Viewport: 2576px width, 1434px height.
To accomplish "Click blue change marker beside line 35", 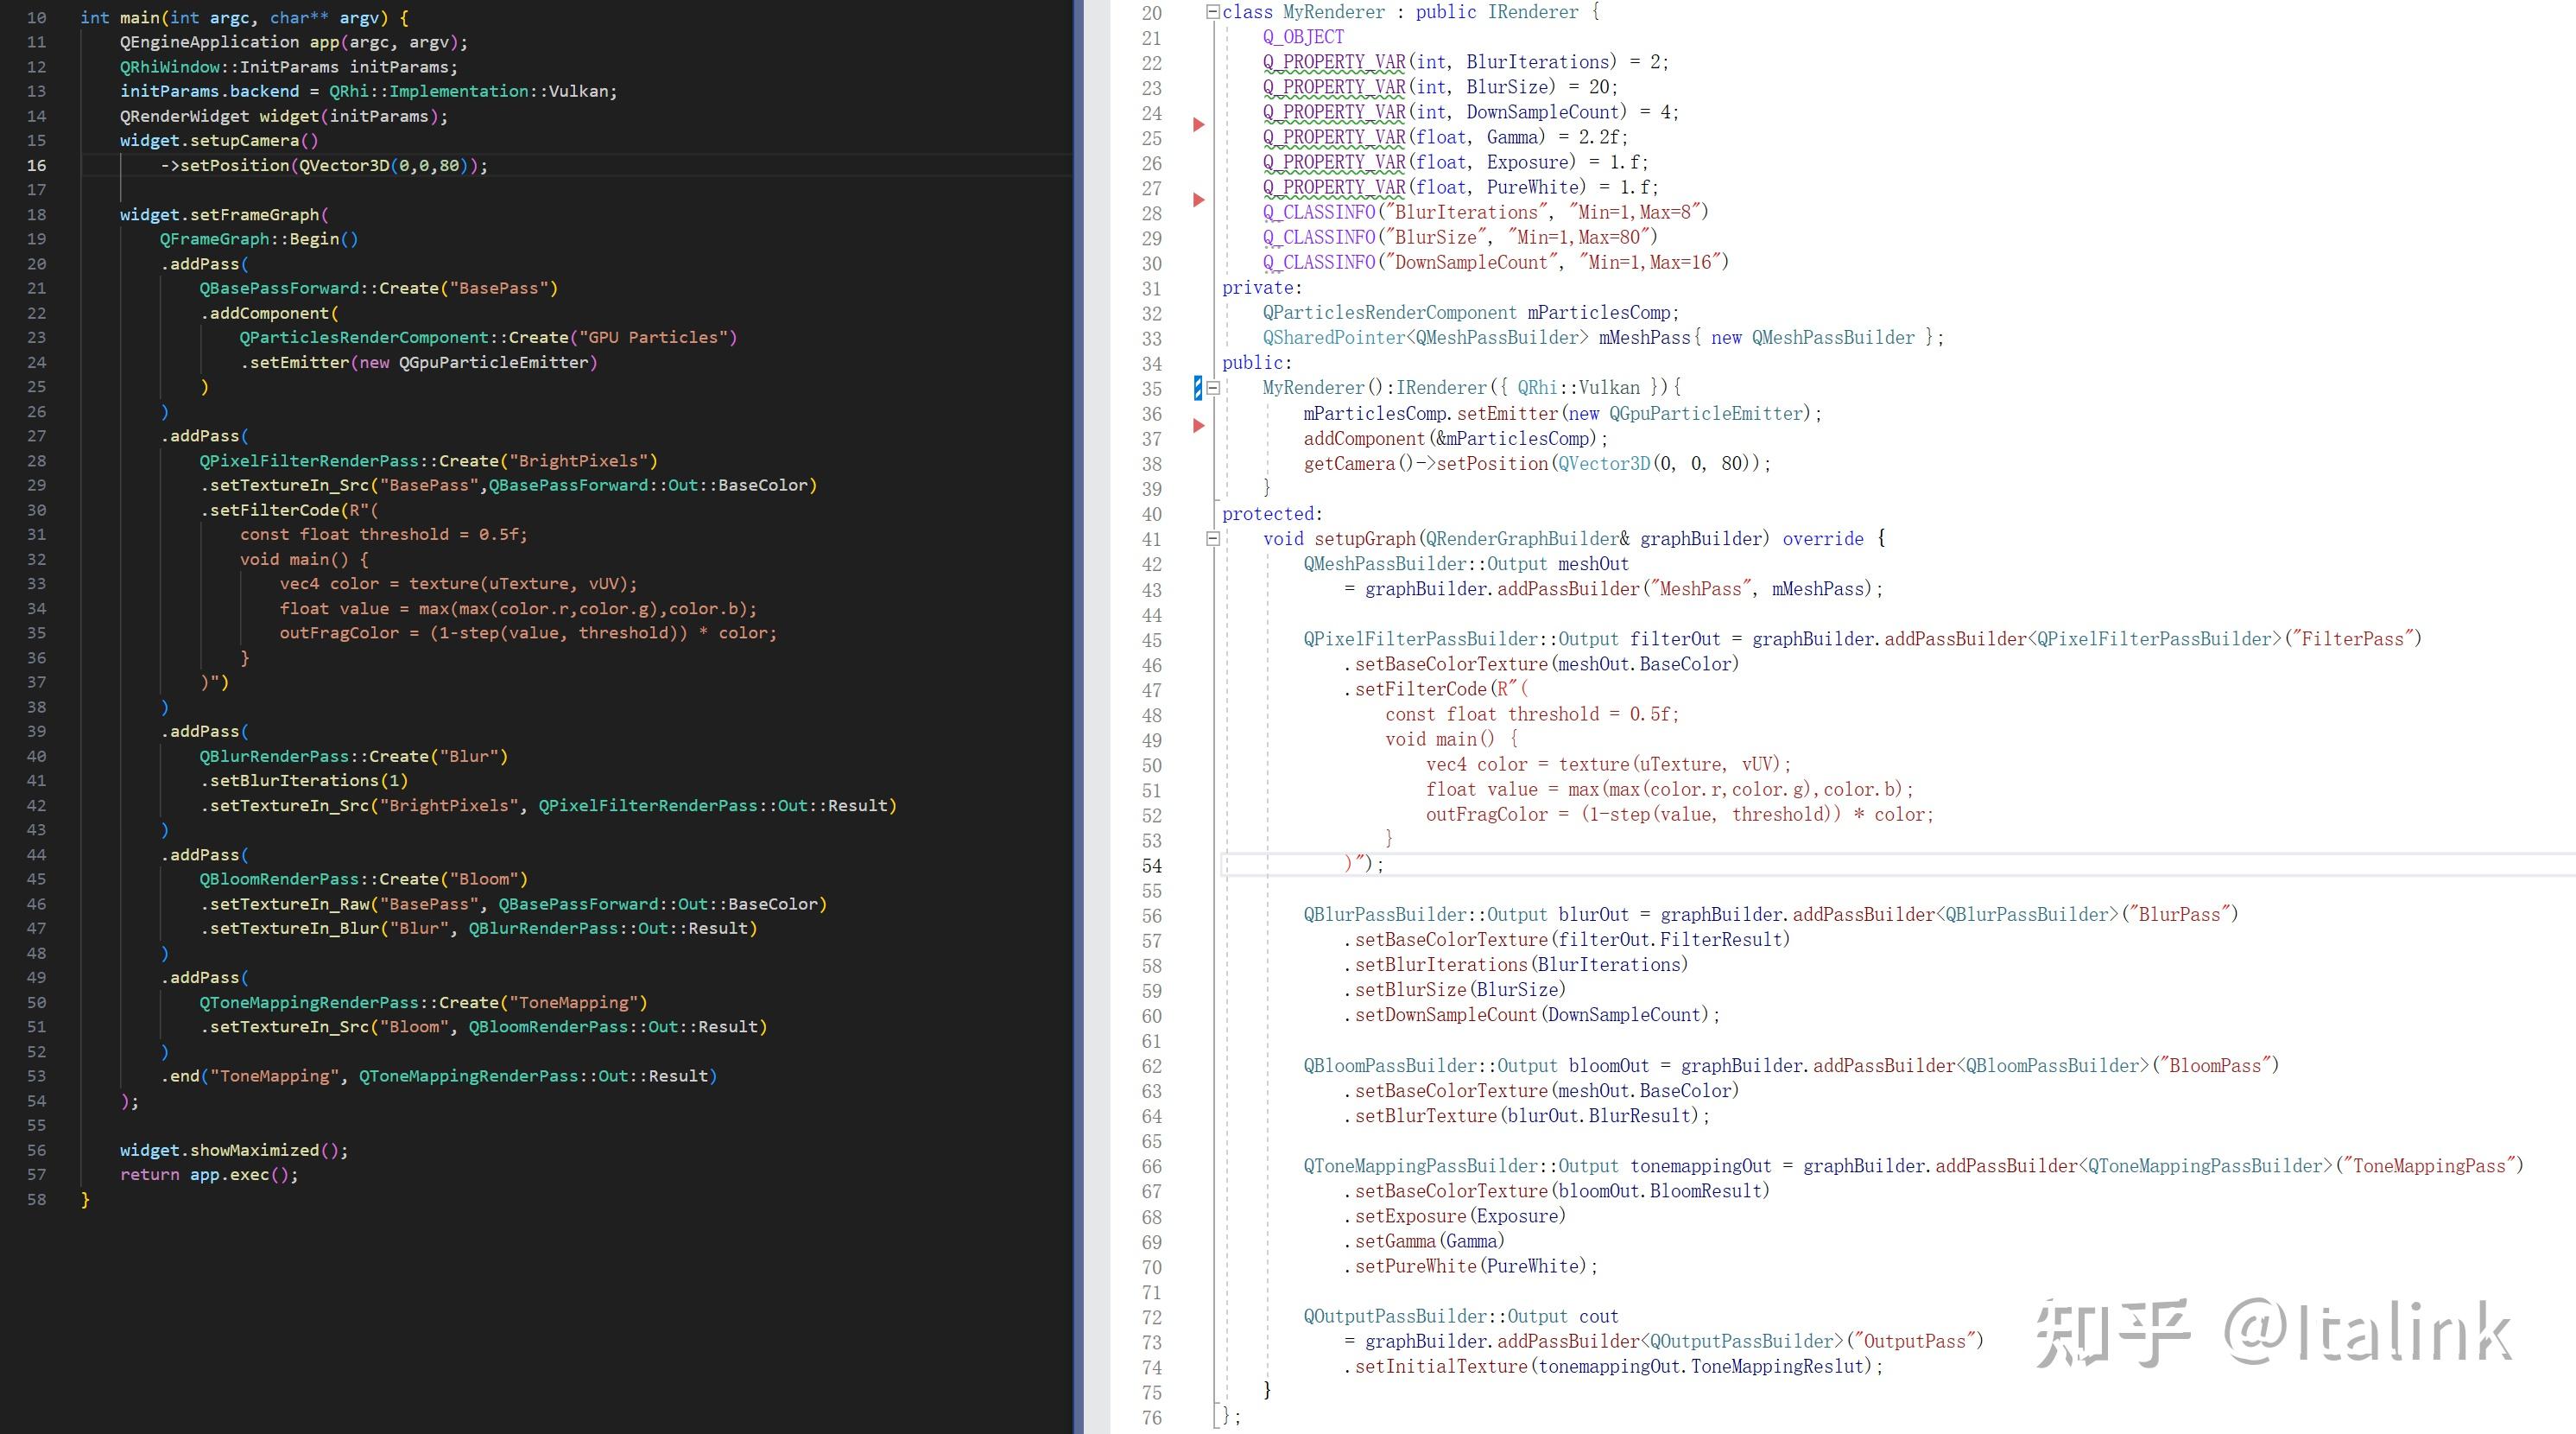I will pos(1197,388).
